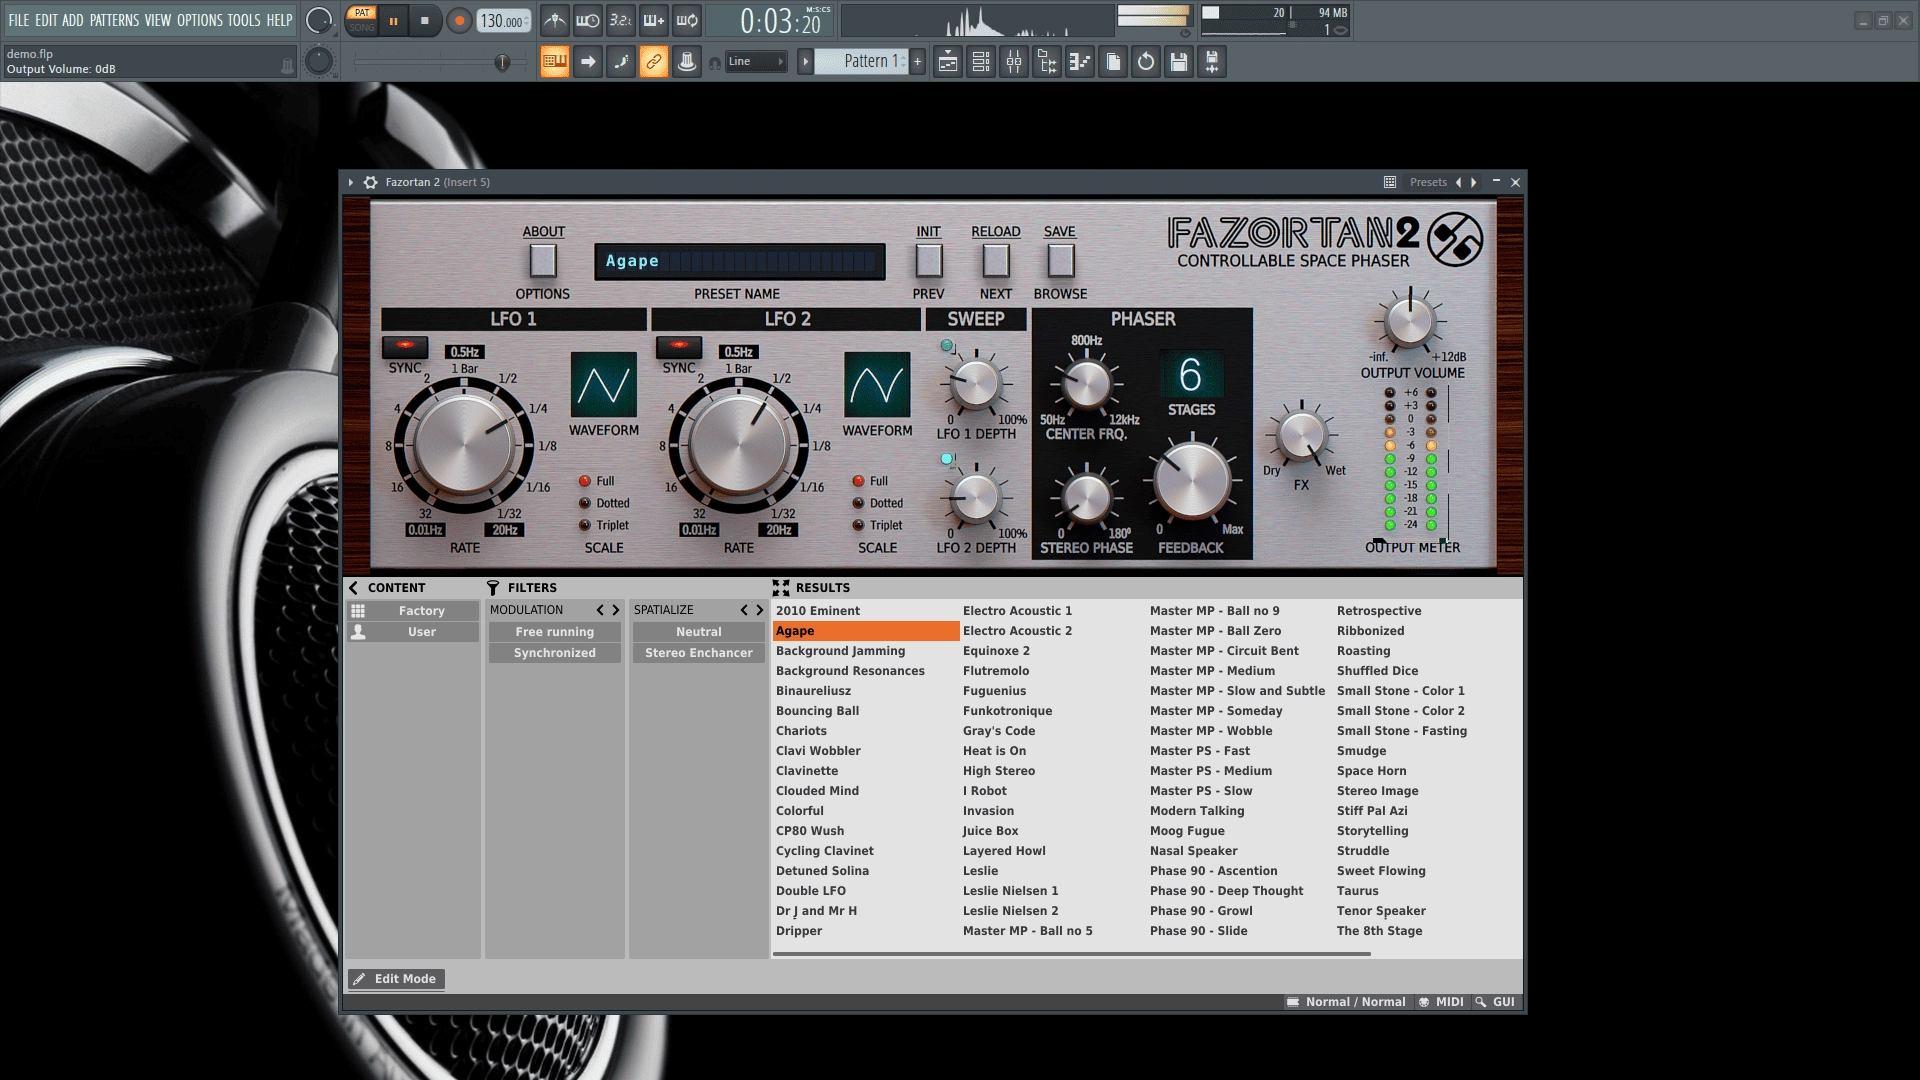This screenshot has height=1080, width=1920.
Task: Click the Agape preset name display
Action: (740, 261)
